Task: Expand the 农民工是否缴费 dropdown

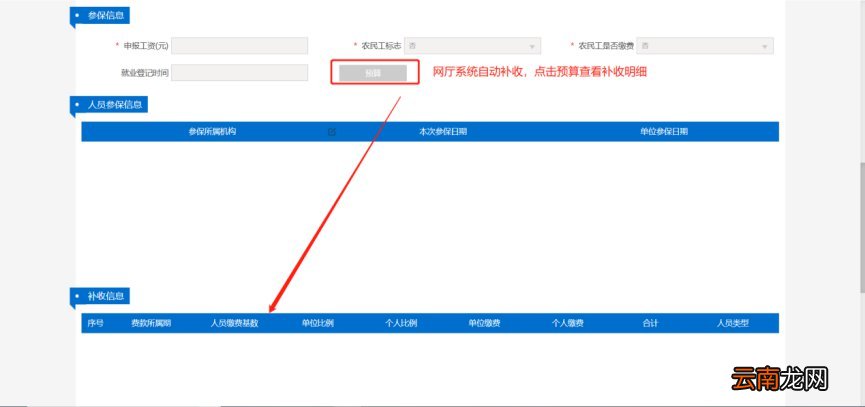Action: tap(705, 46)
